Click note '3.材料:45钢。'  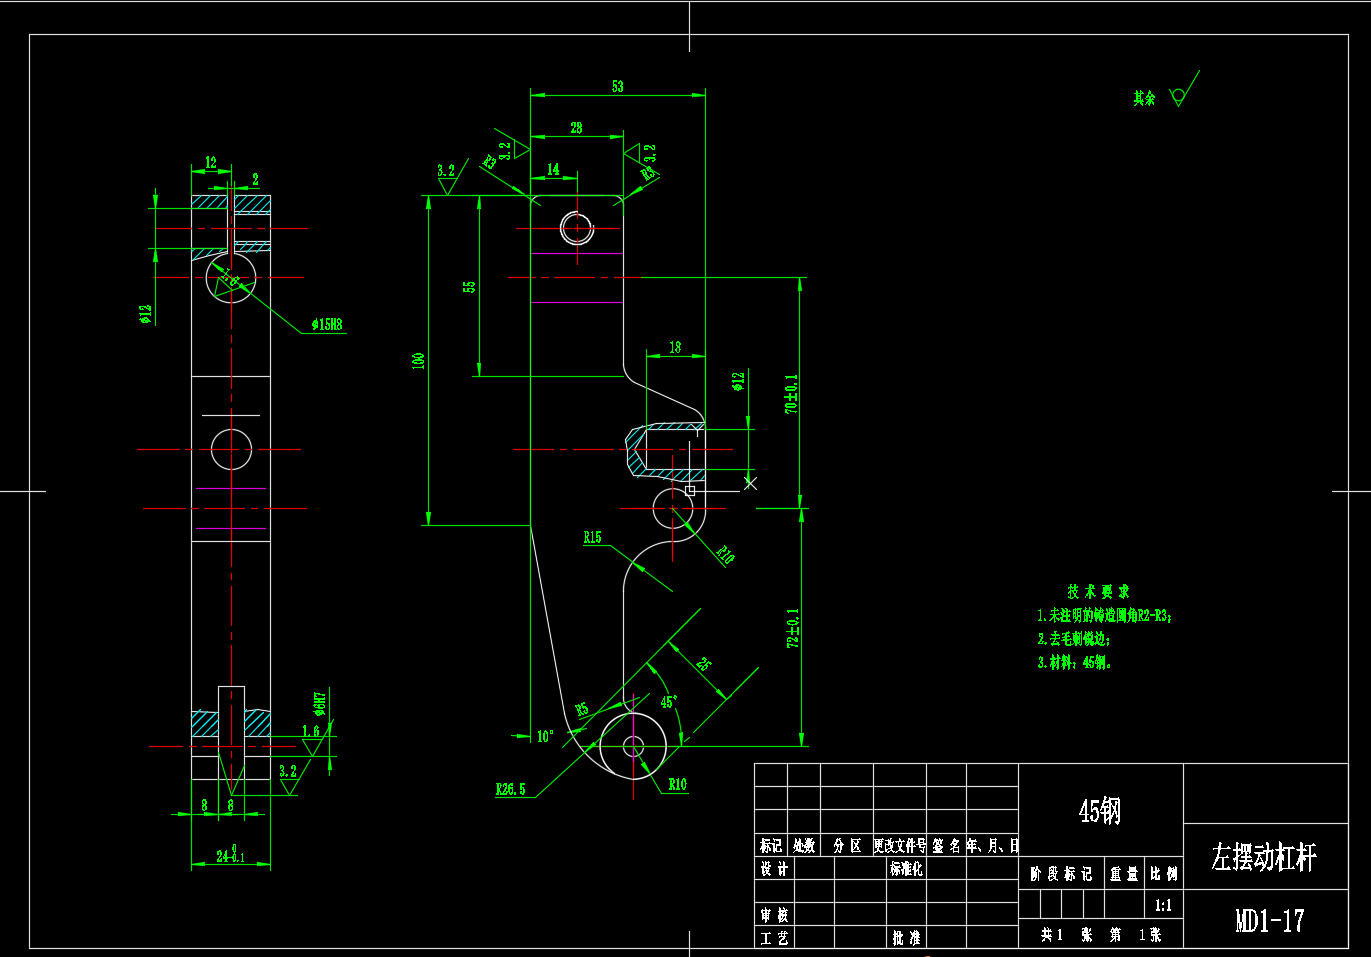[x=1074, y=662]
